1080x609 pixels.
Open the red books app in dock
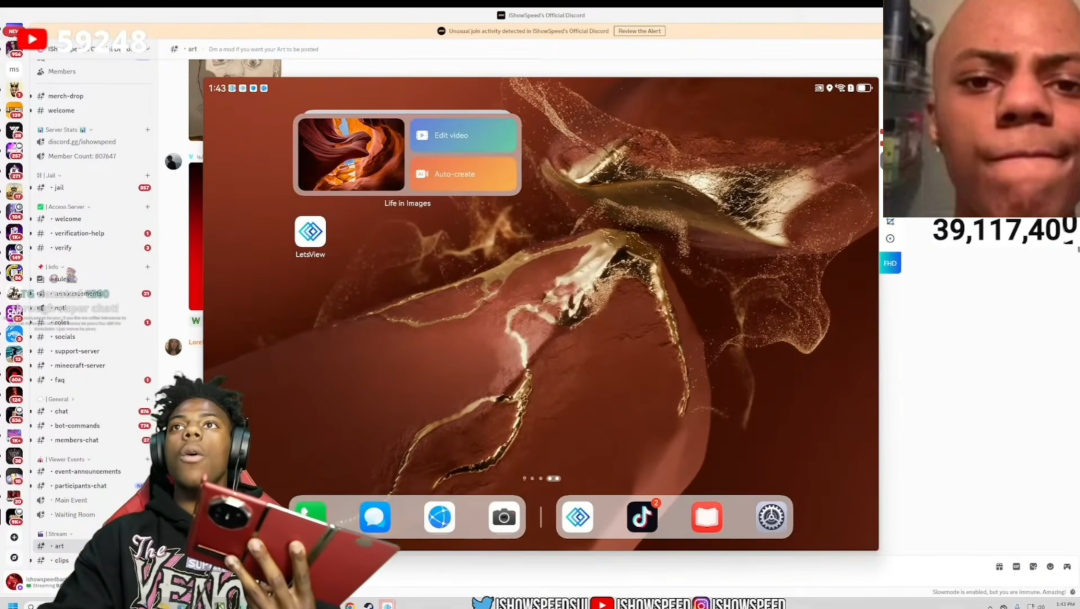tap(707, 517)
